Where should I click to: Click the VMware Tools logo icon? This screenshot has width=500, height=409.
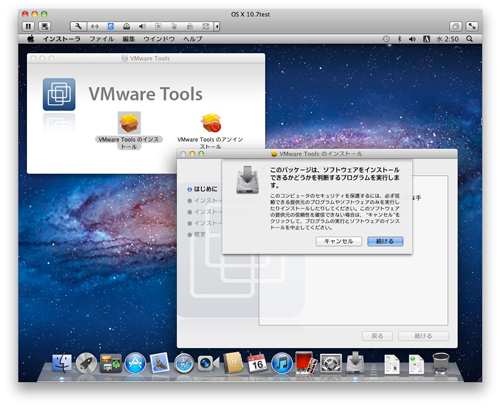59,94
